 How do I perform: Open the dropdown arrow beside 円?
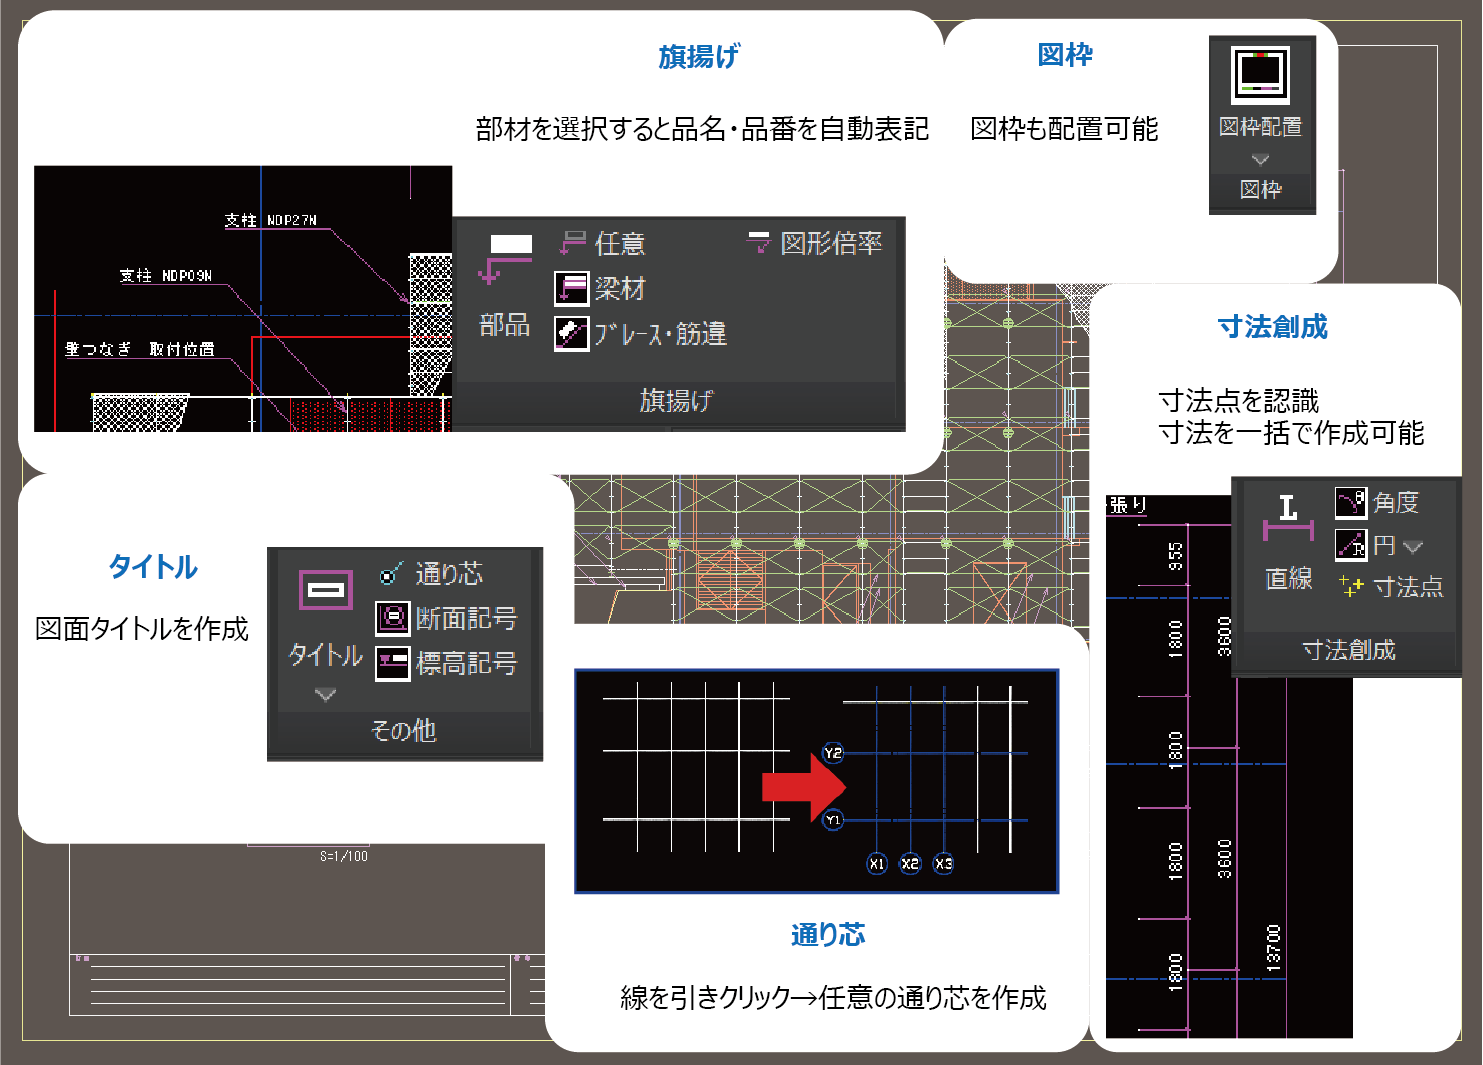click(1413, 547)
